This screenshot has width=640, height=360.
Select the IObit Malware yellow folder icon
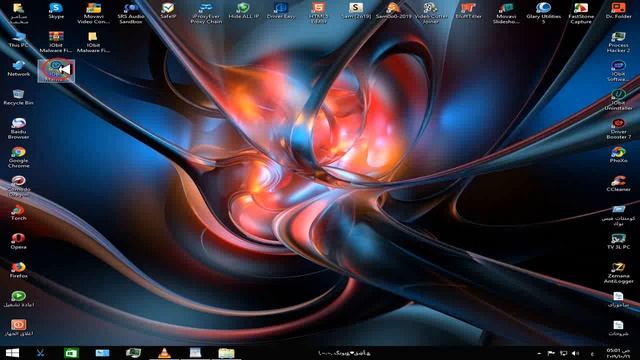tap(93, 42)
